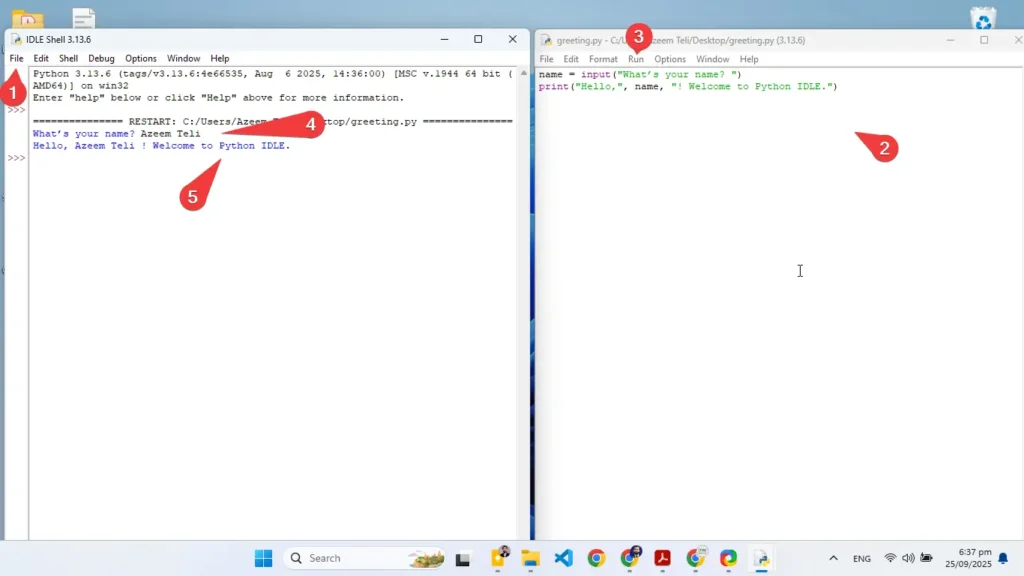Image resolution: width=1024 pixels, height=576 pixels.
Task: Open Task View from the taskbar
Action: click(463, 558)
